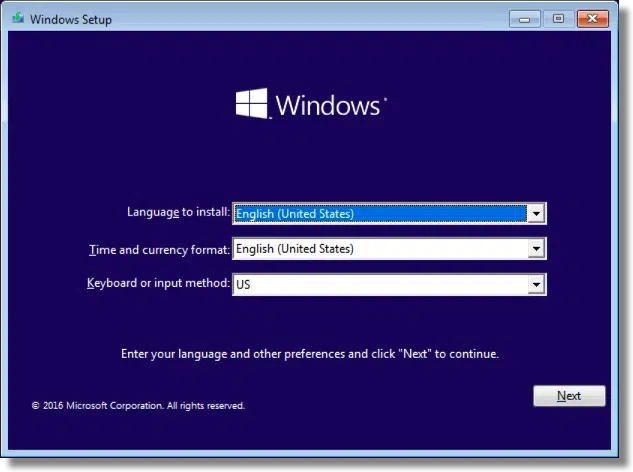Expand the Time and currency format dropdown arrow
This screenshot has height=472, width=633.
point(536,249)
